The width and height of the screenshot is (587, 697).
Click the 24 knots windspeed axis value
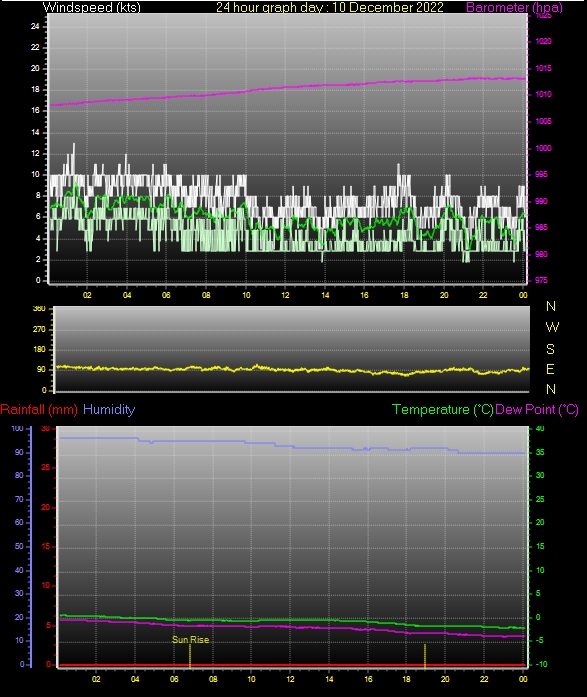pyautogui.click(x=35, y=26)
